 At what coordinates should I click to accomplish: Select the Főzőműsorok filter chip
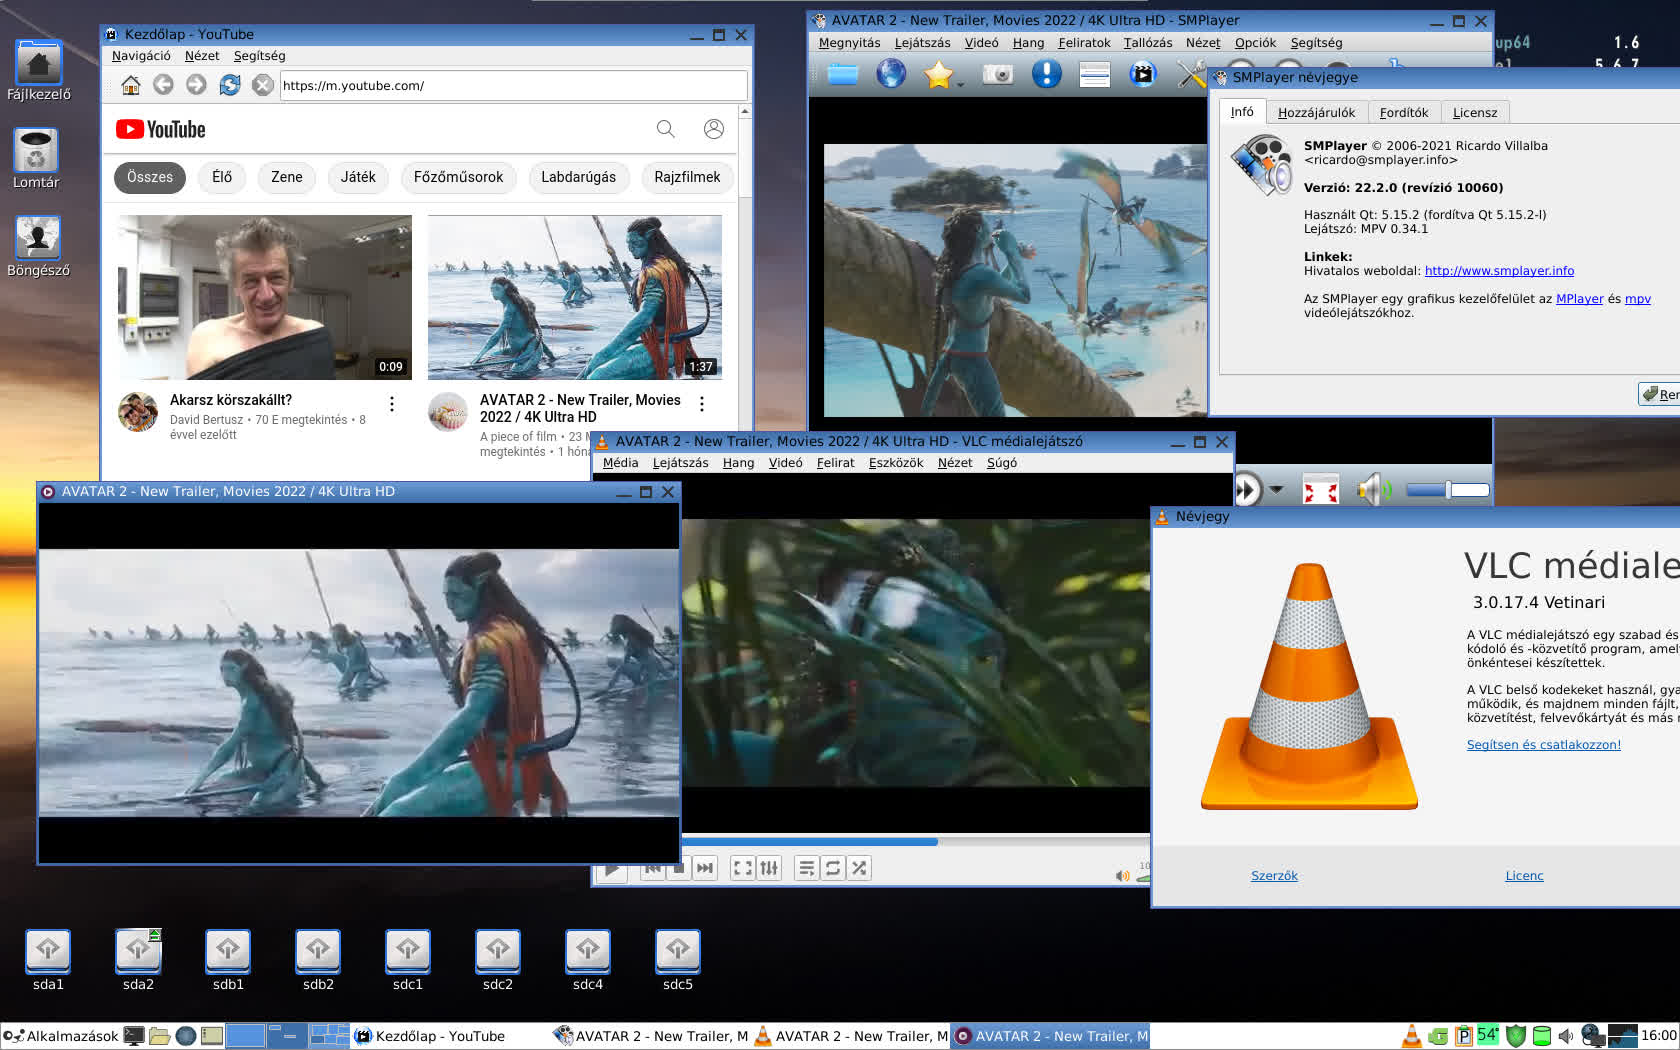coord(459,177)
